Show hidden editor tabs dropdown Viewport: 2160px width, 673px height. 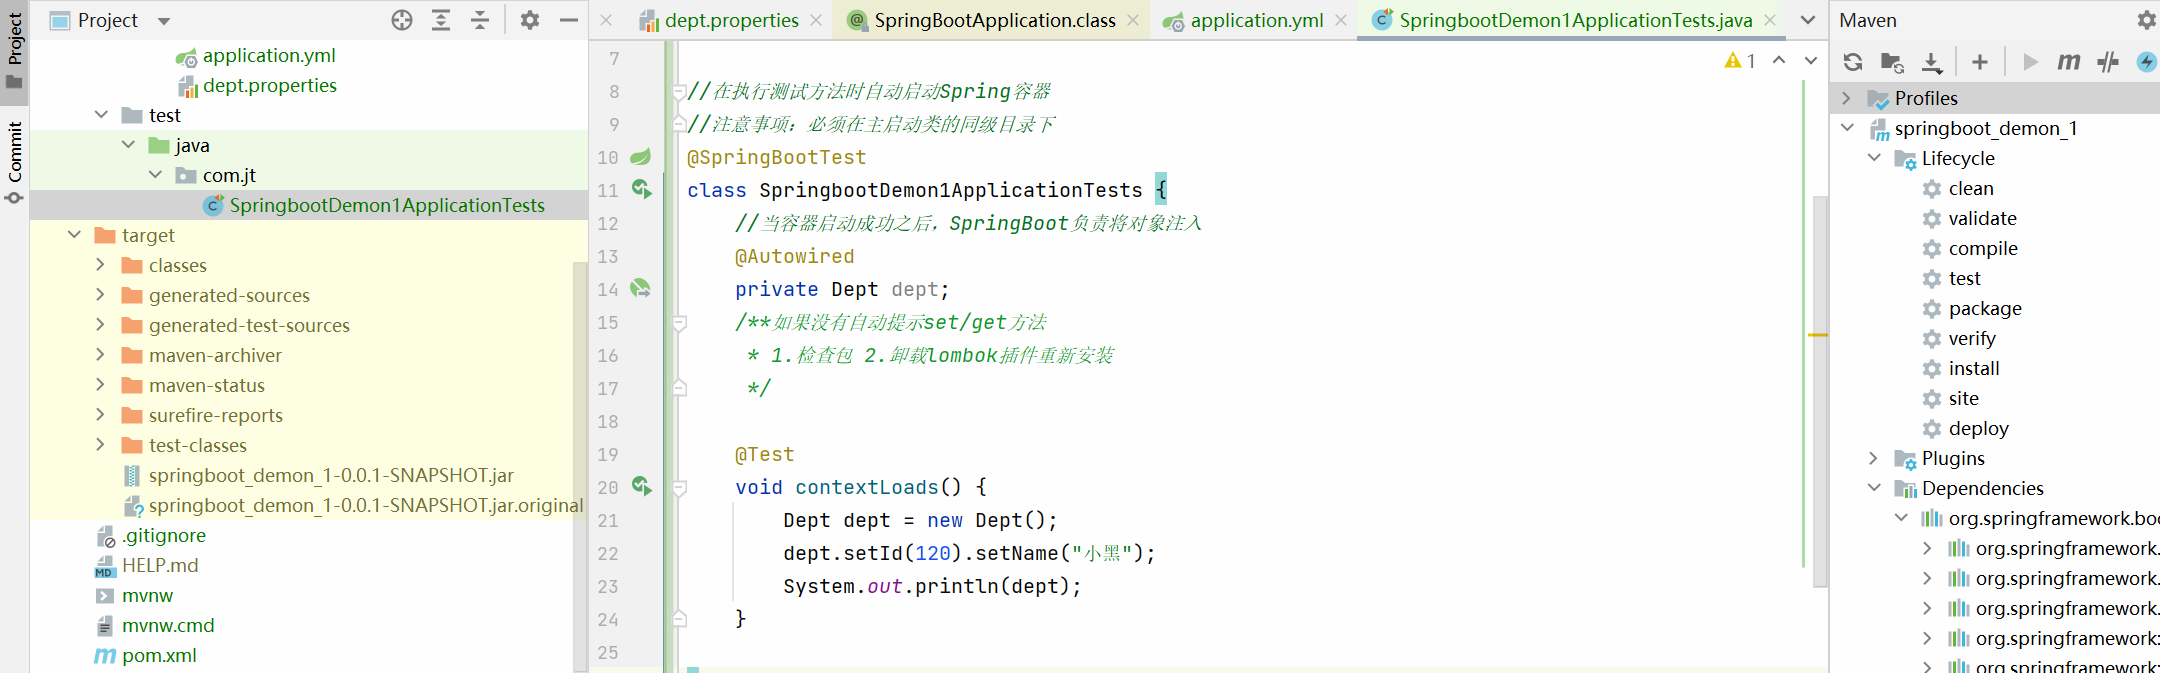tap(1807, 20)
